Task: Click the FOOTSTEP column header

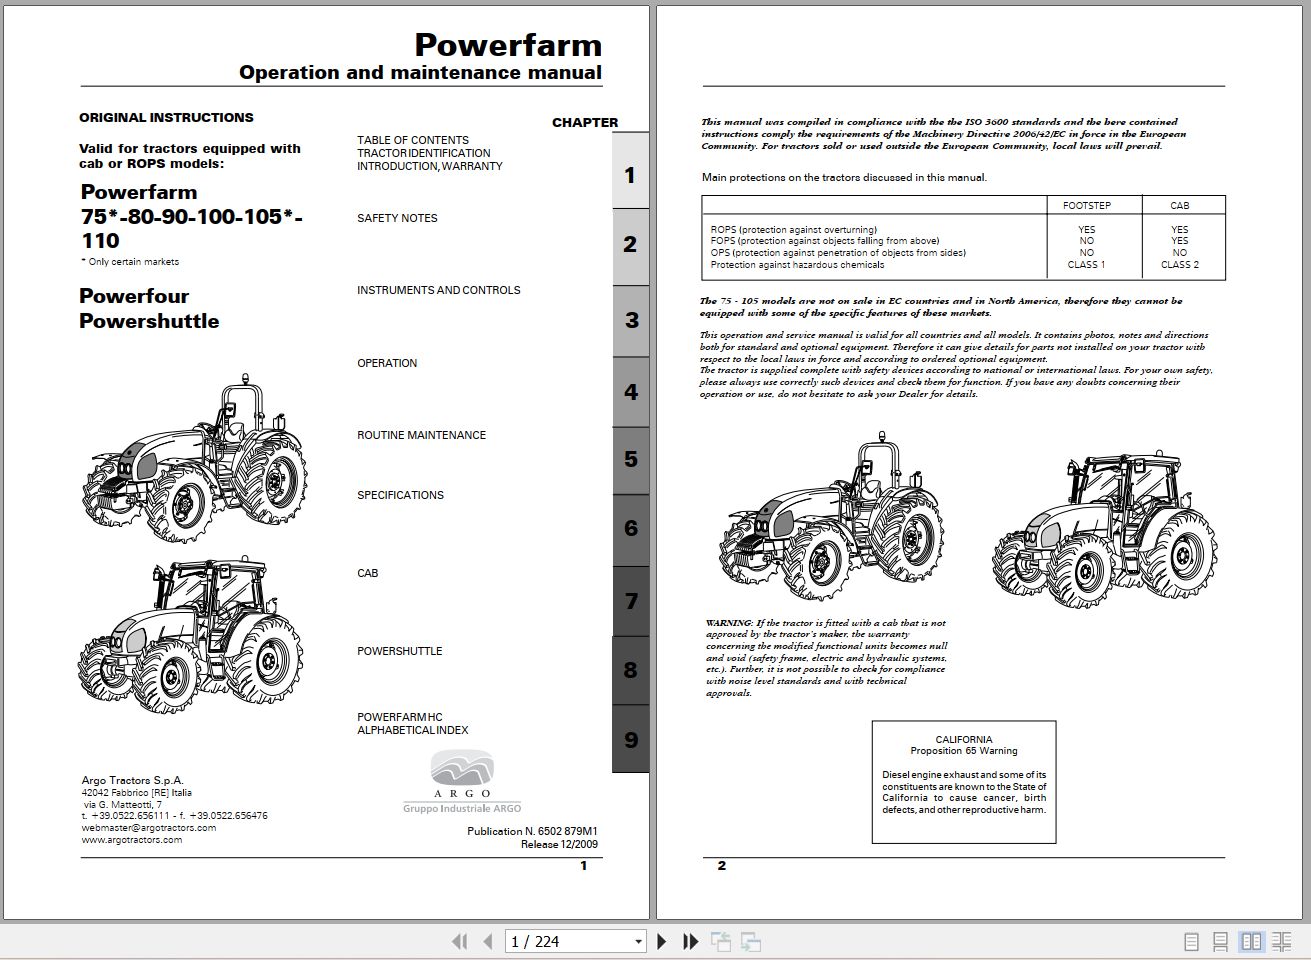Action: click(x=1087, y=205)
